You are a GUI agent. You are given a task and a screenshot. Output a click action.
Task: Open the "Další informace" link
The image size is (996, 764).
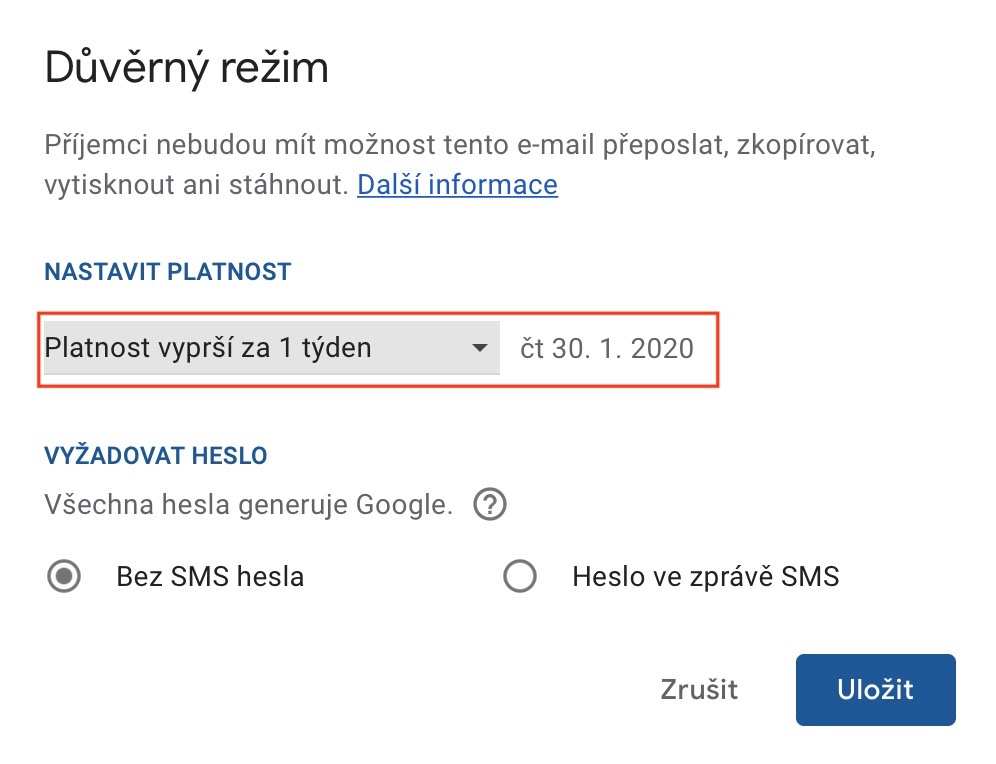[457, 185]
